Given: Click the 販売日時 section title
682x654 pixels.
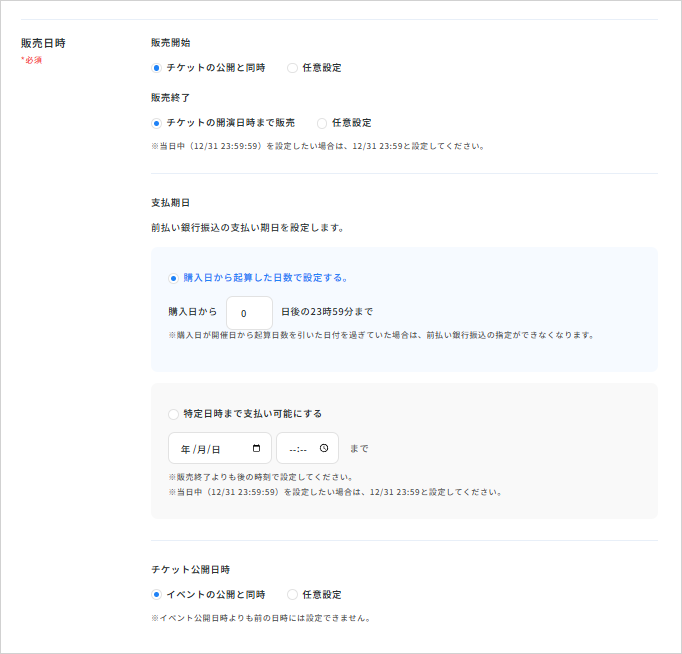Looking at the screenshot, I should tap(43, 43).
